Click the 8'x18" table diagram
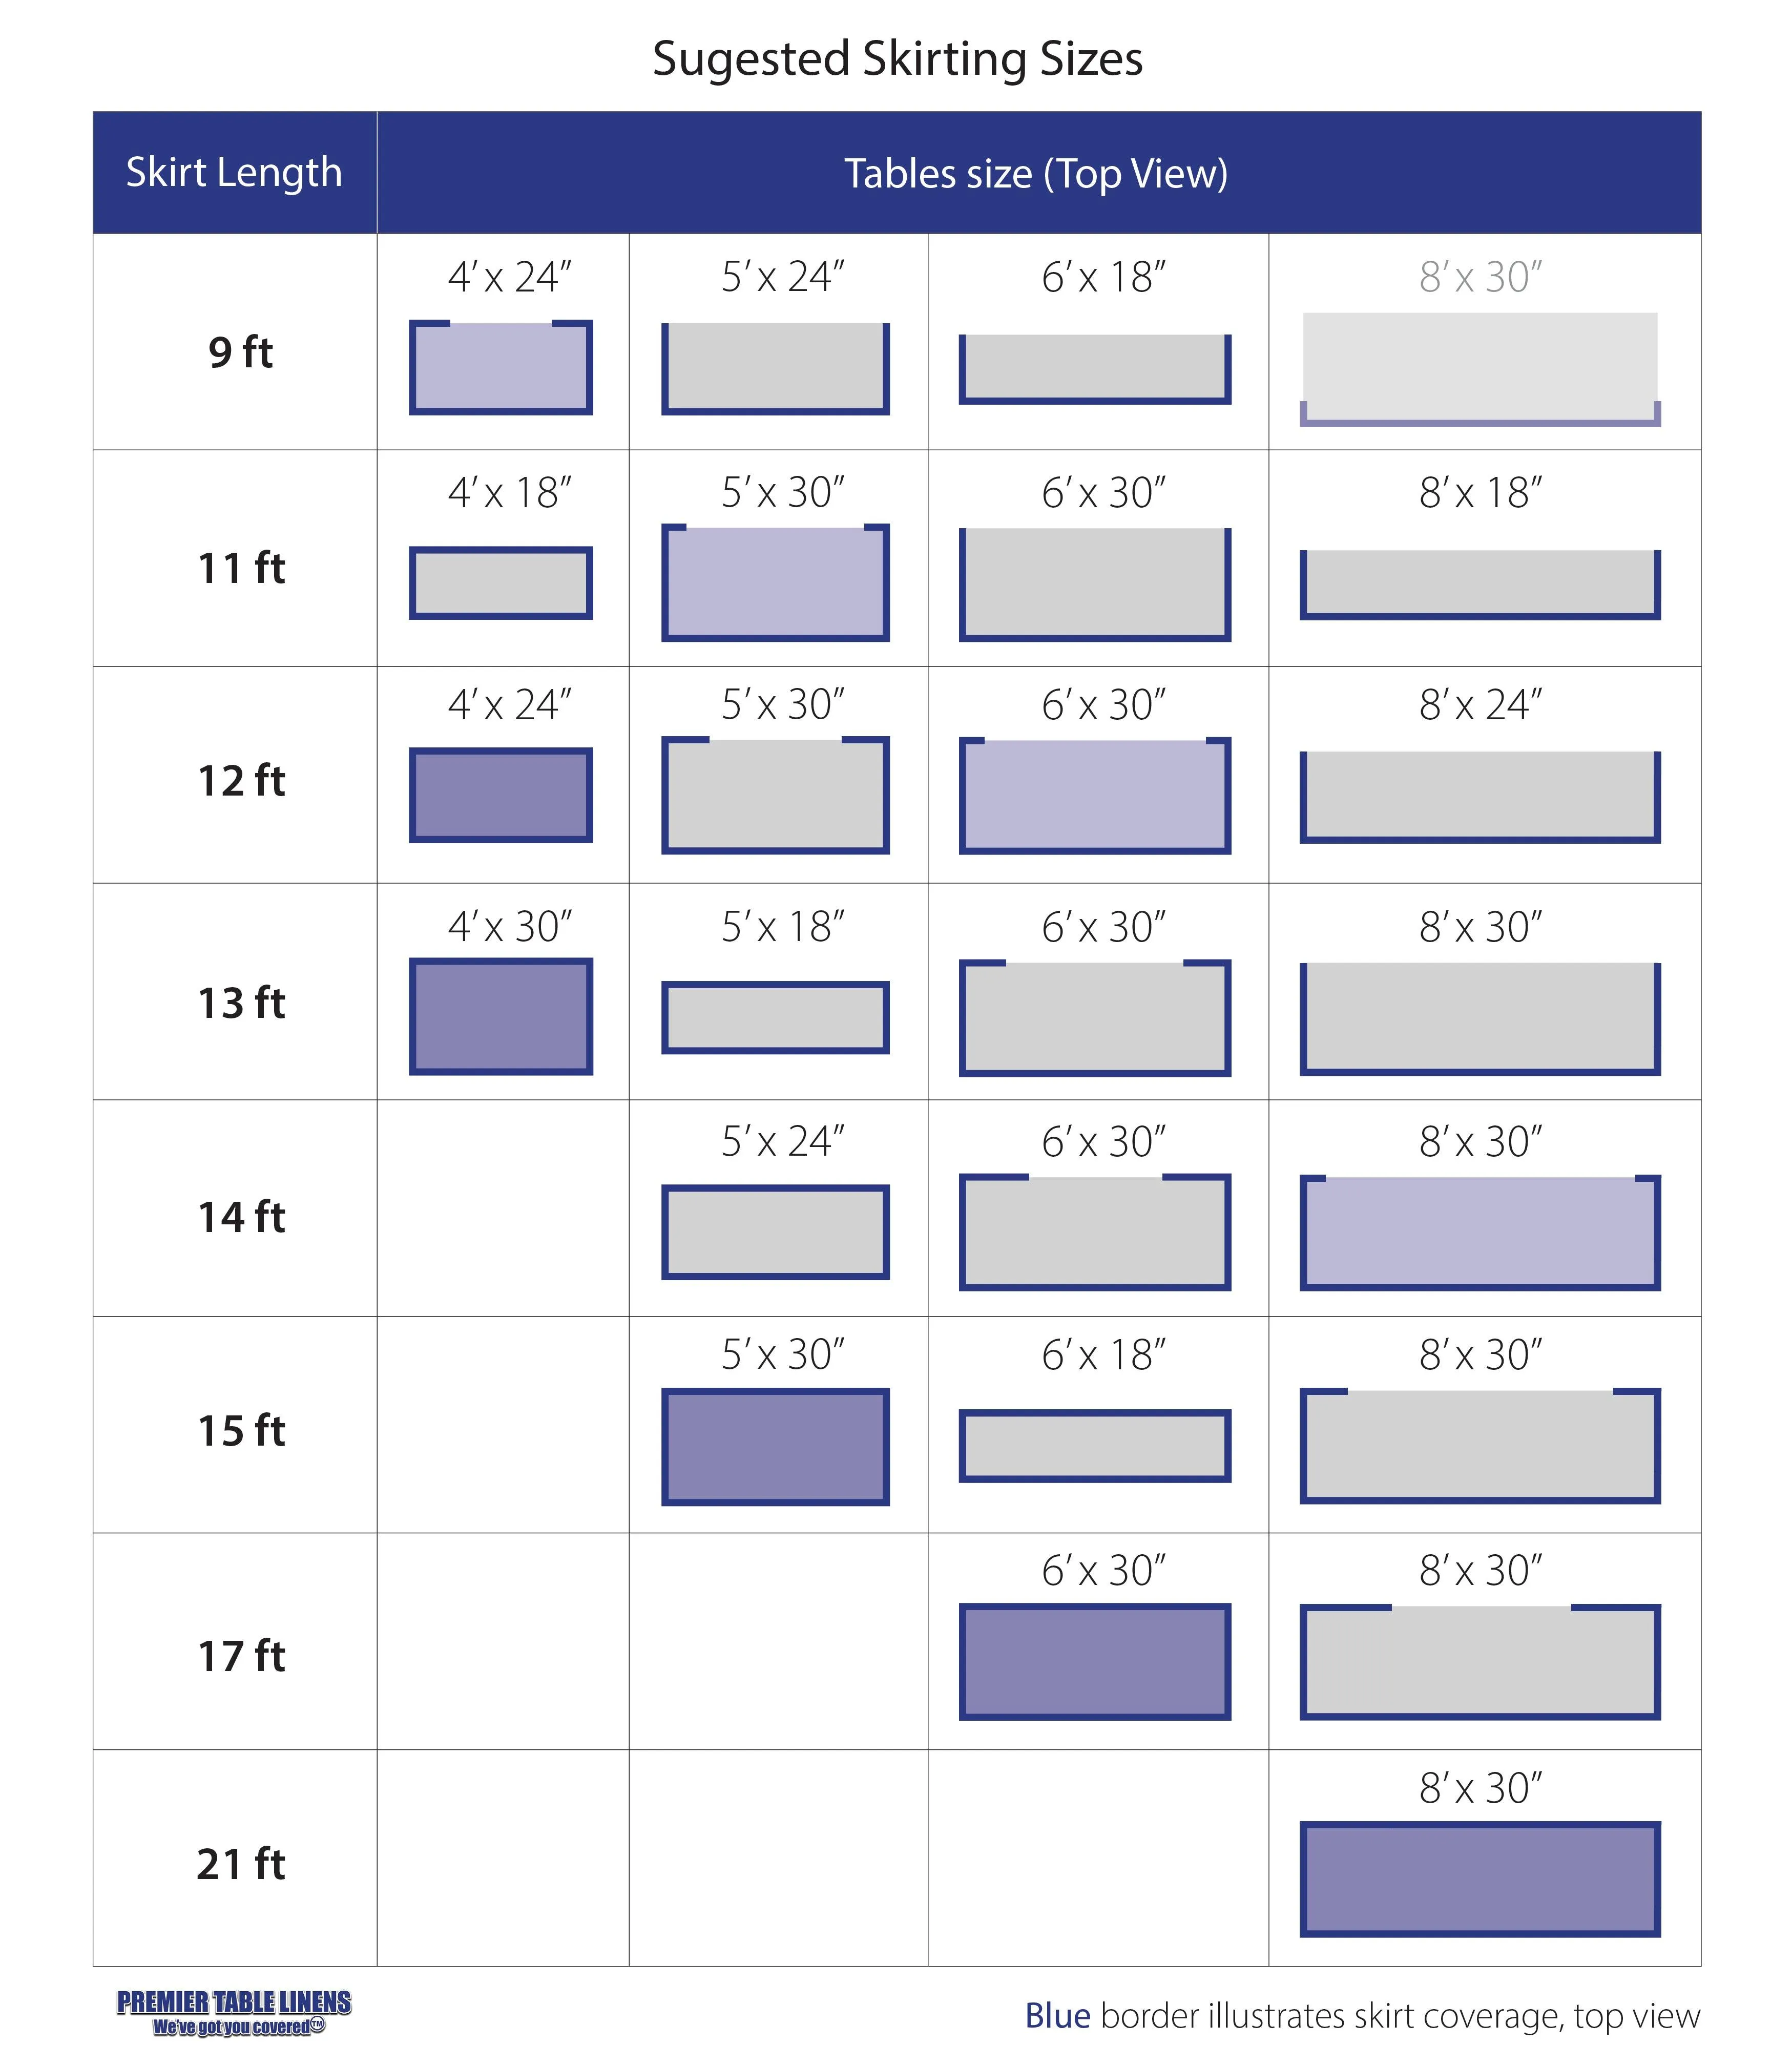Screen dimensions: 1792x2066 pos(1479,584)
